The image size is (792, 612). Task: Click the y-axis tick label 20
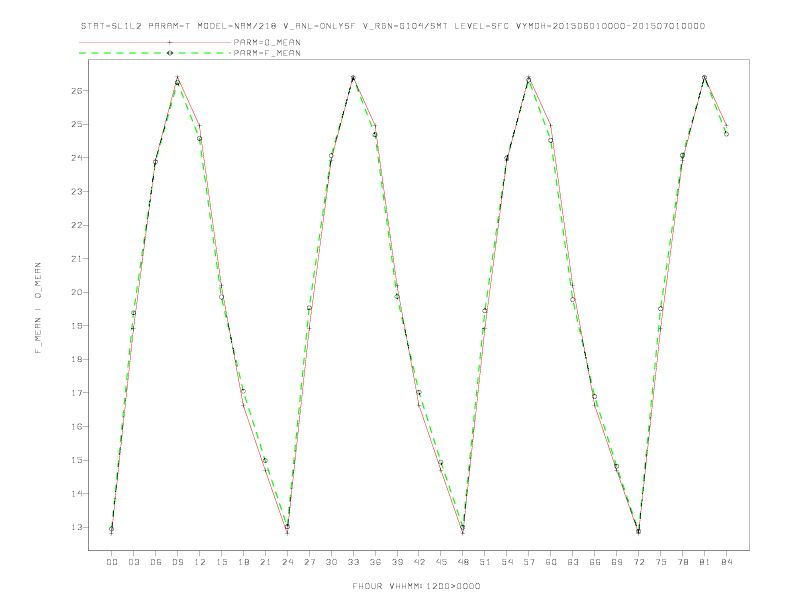[x=77, y=292]
